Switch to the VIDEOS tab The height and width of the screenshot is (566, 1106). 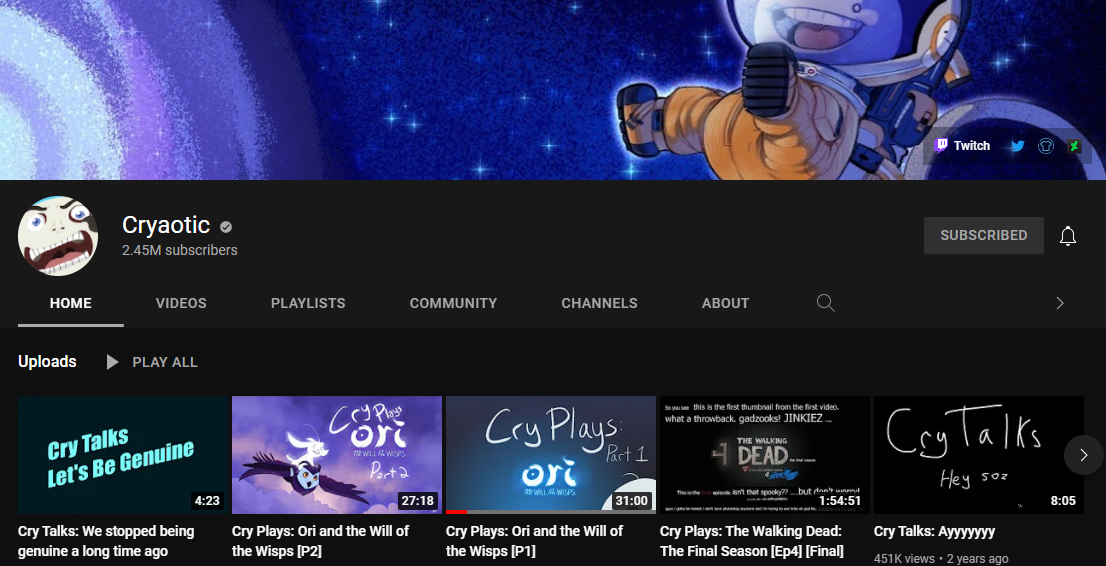(x=181, y=303)
